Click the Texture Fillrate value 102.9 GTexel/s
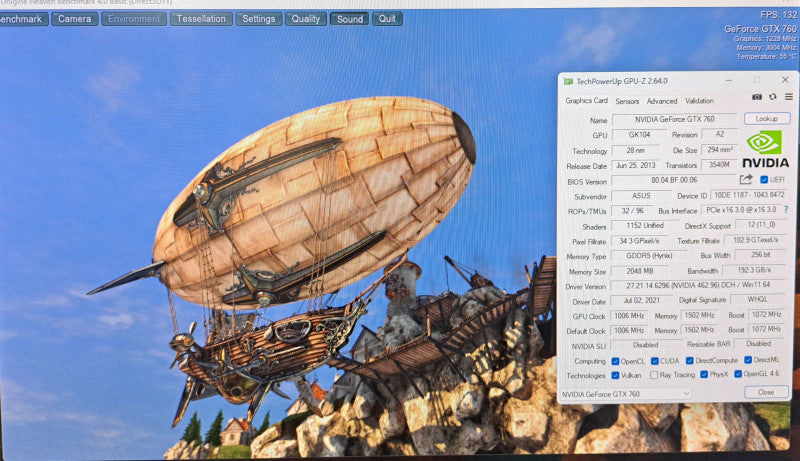The image size is (800, 461). [756, 240]
